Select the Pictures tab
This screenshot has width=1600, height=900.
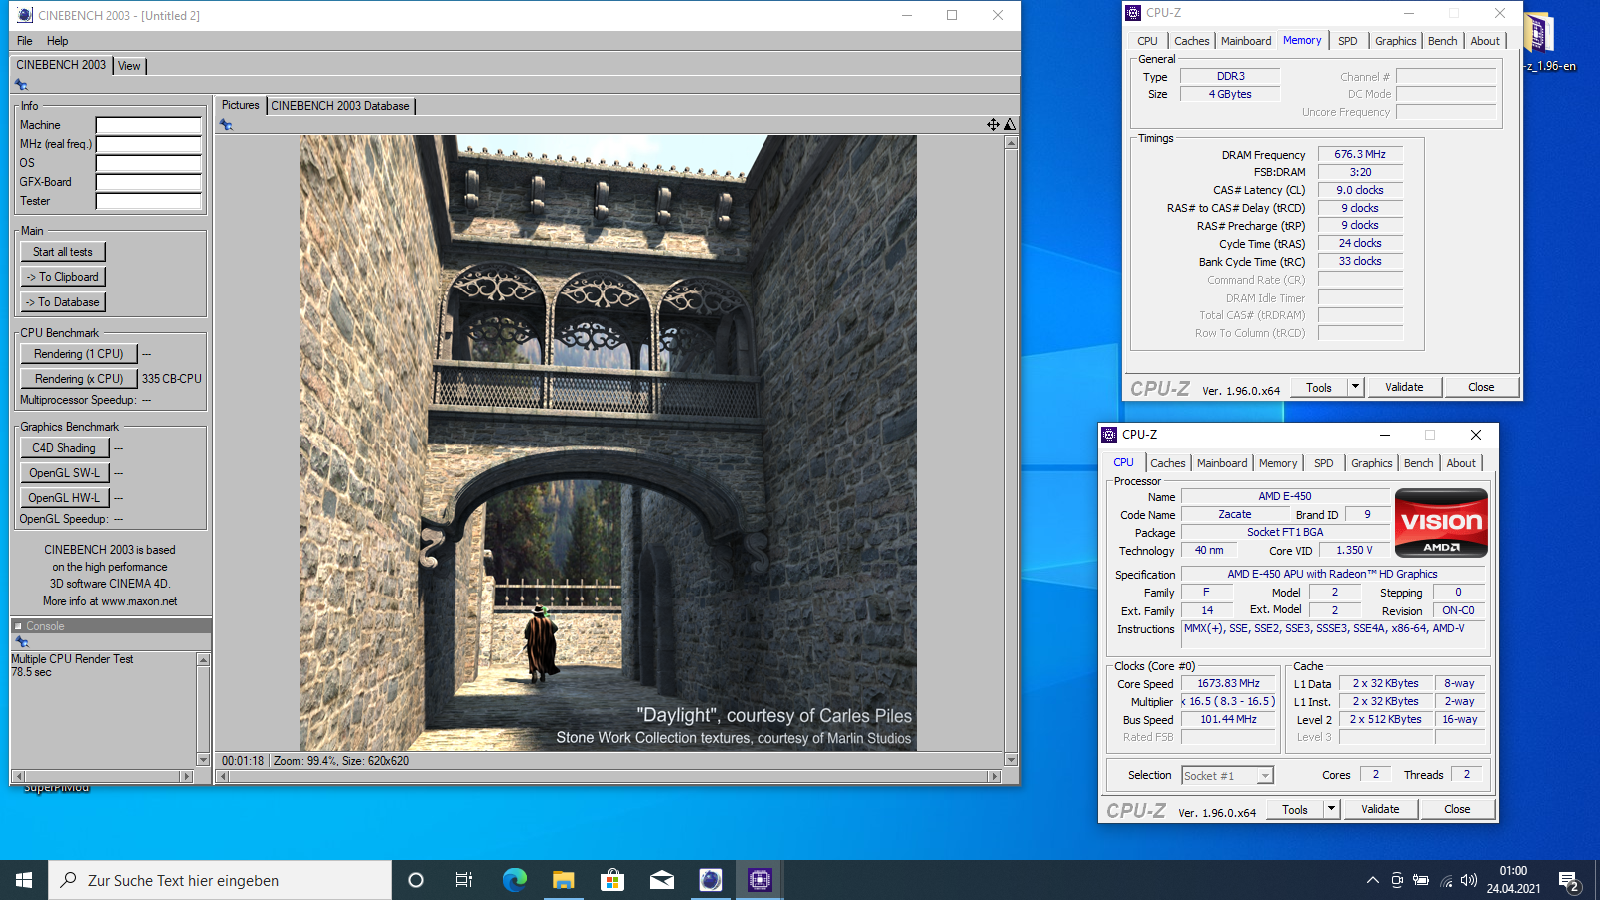point(240,105)
